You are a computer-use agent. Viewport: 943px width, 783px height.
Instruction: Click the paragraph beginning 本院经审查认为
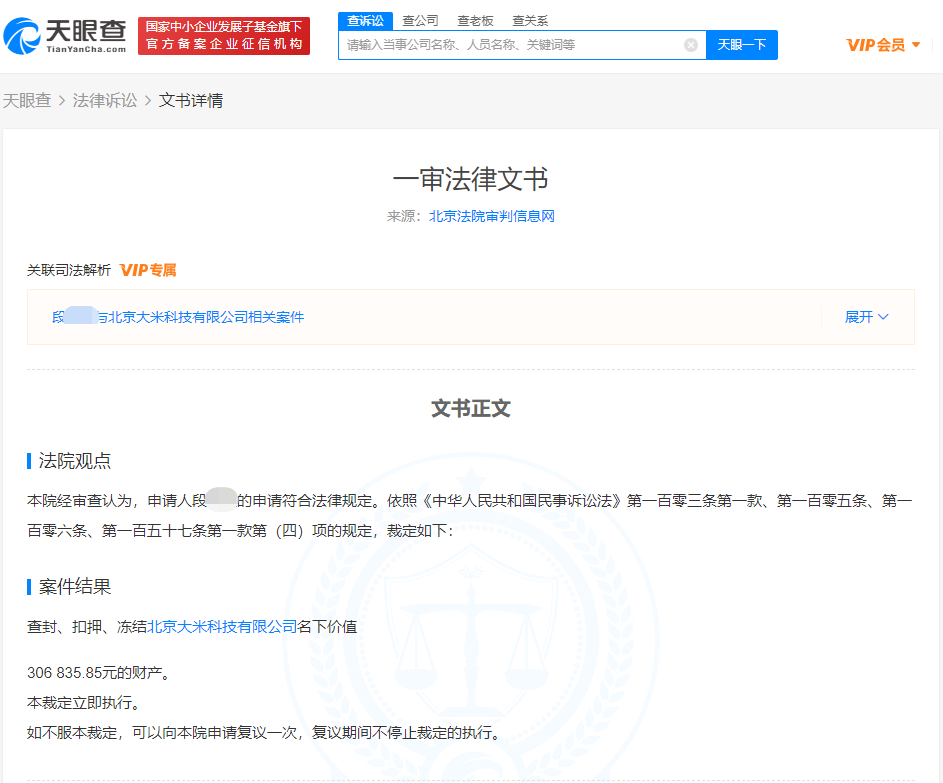470,515
